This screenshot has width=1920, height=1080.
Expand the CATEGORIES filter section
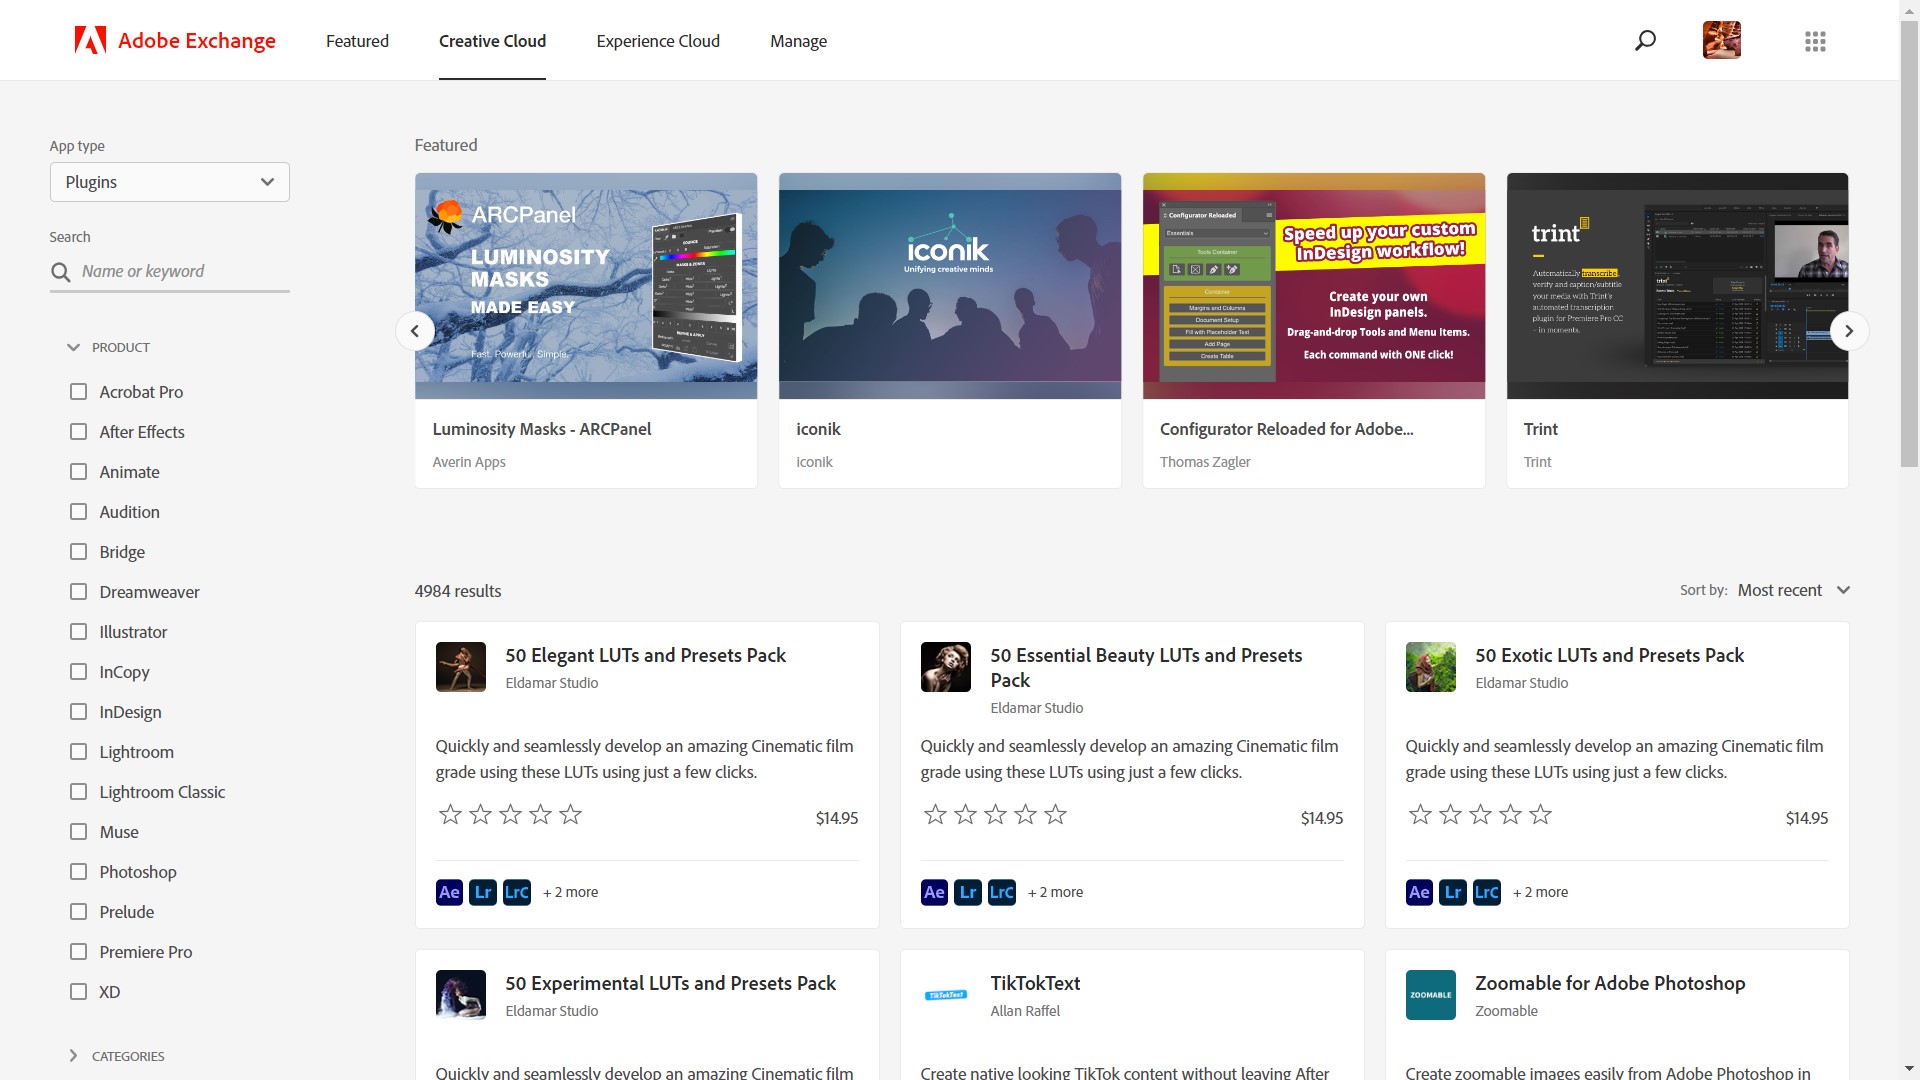coord(116,1056)
